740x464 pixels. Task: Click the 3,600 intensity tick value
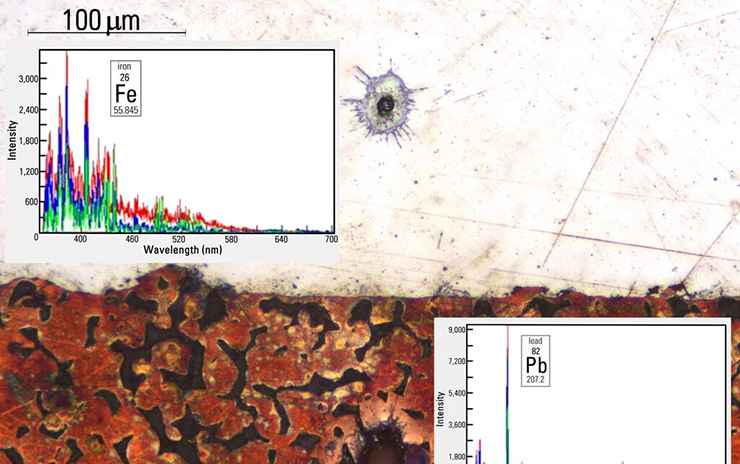(x=457, y=425)
